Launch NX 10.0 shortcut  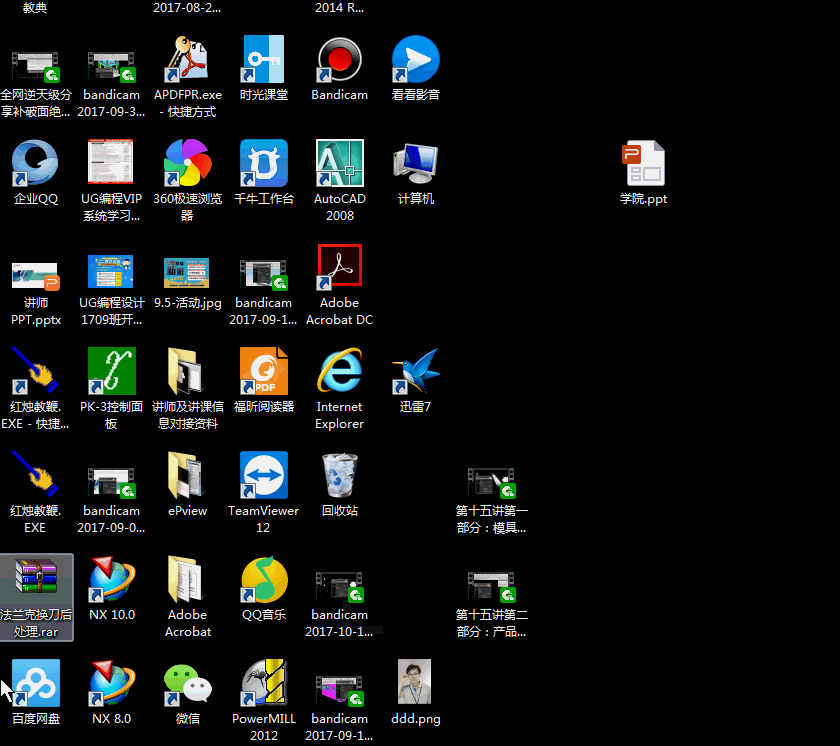(111, 588)
